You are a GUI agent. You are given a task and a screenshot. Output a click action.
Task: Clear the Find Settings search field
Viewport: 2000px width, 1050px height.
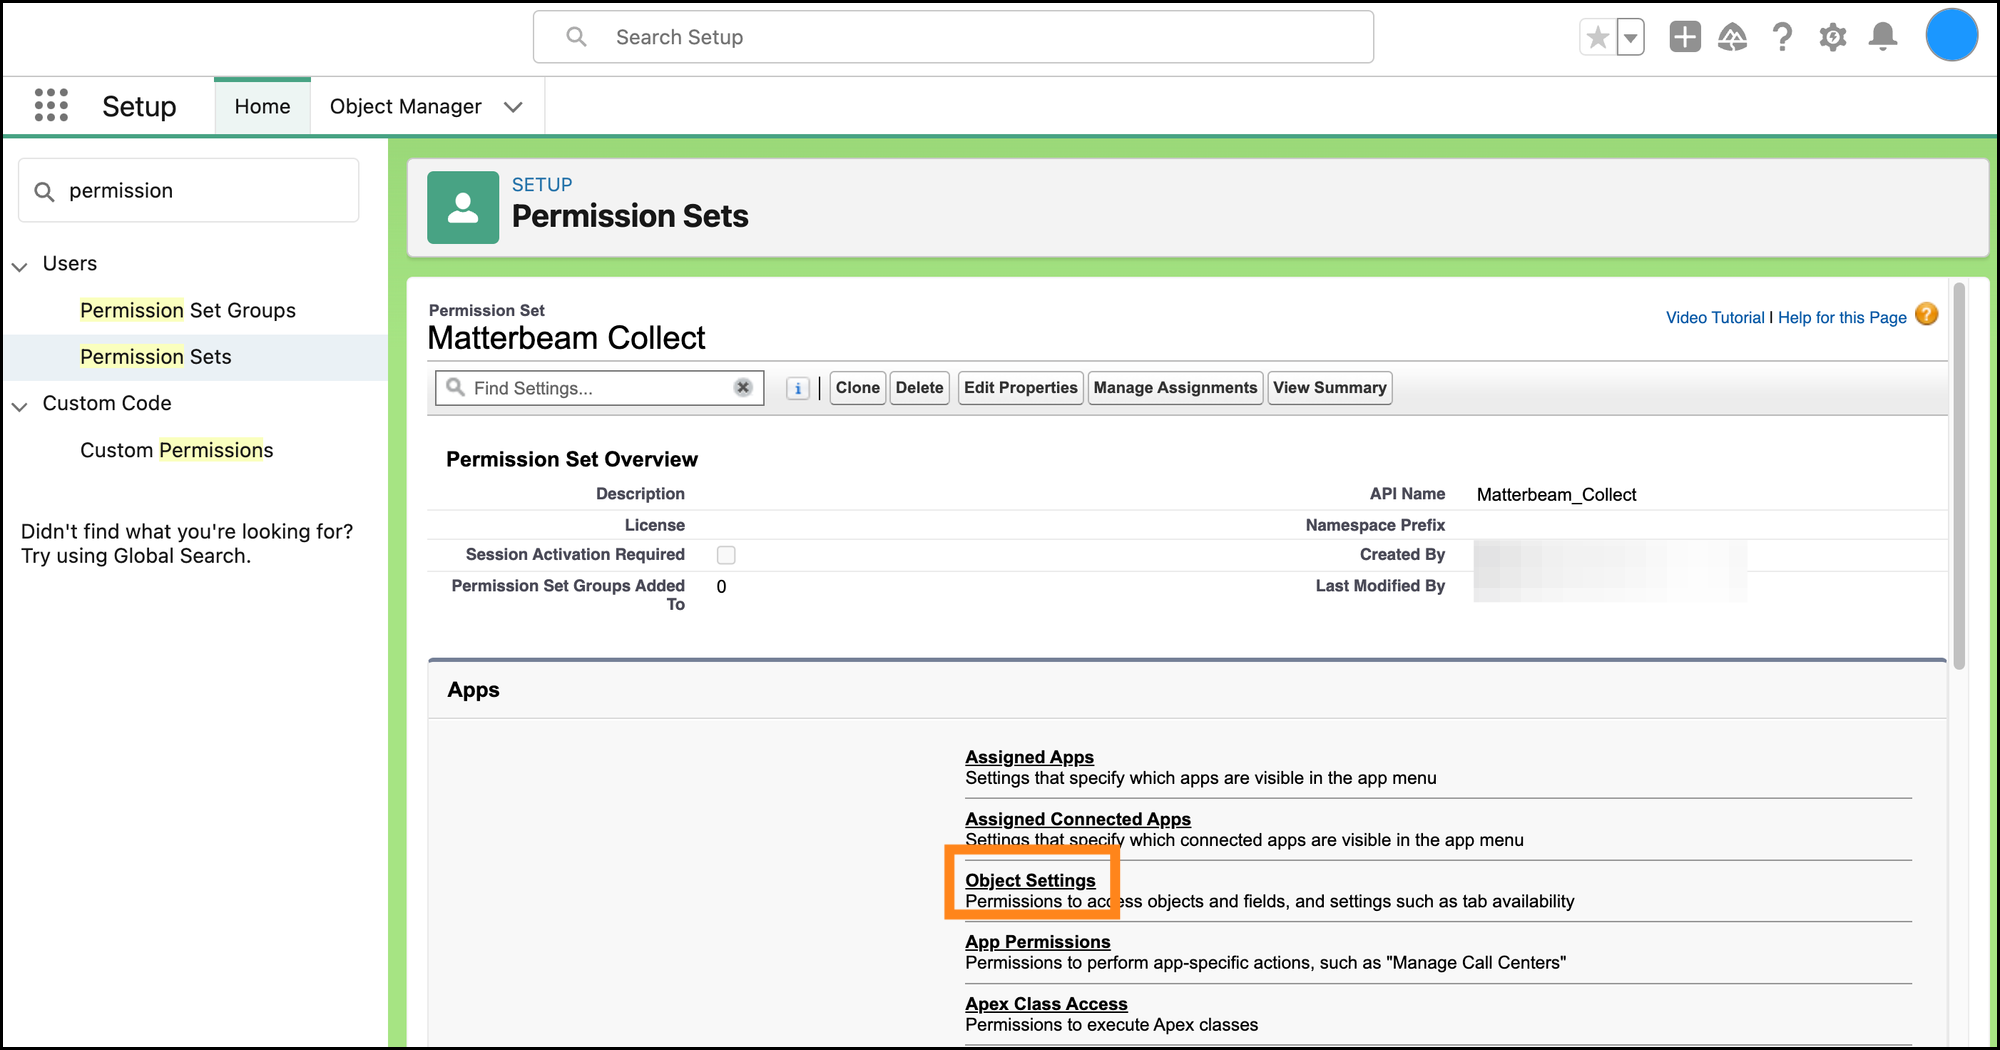(x=743, y=387)
